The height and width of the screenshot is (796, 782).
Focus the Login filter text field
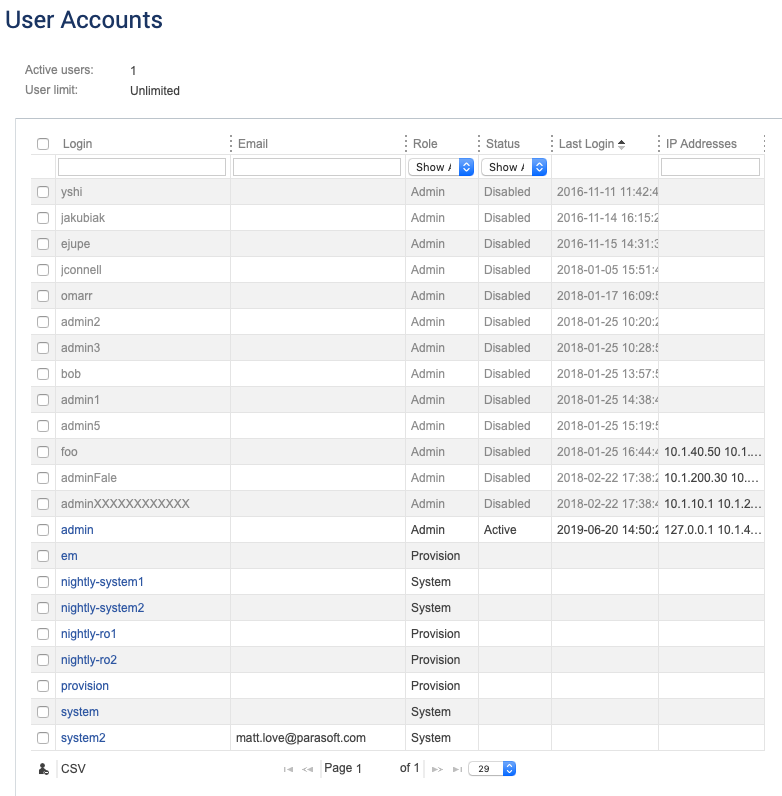point(142,167)
